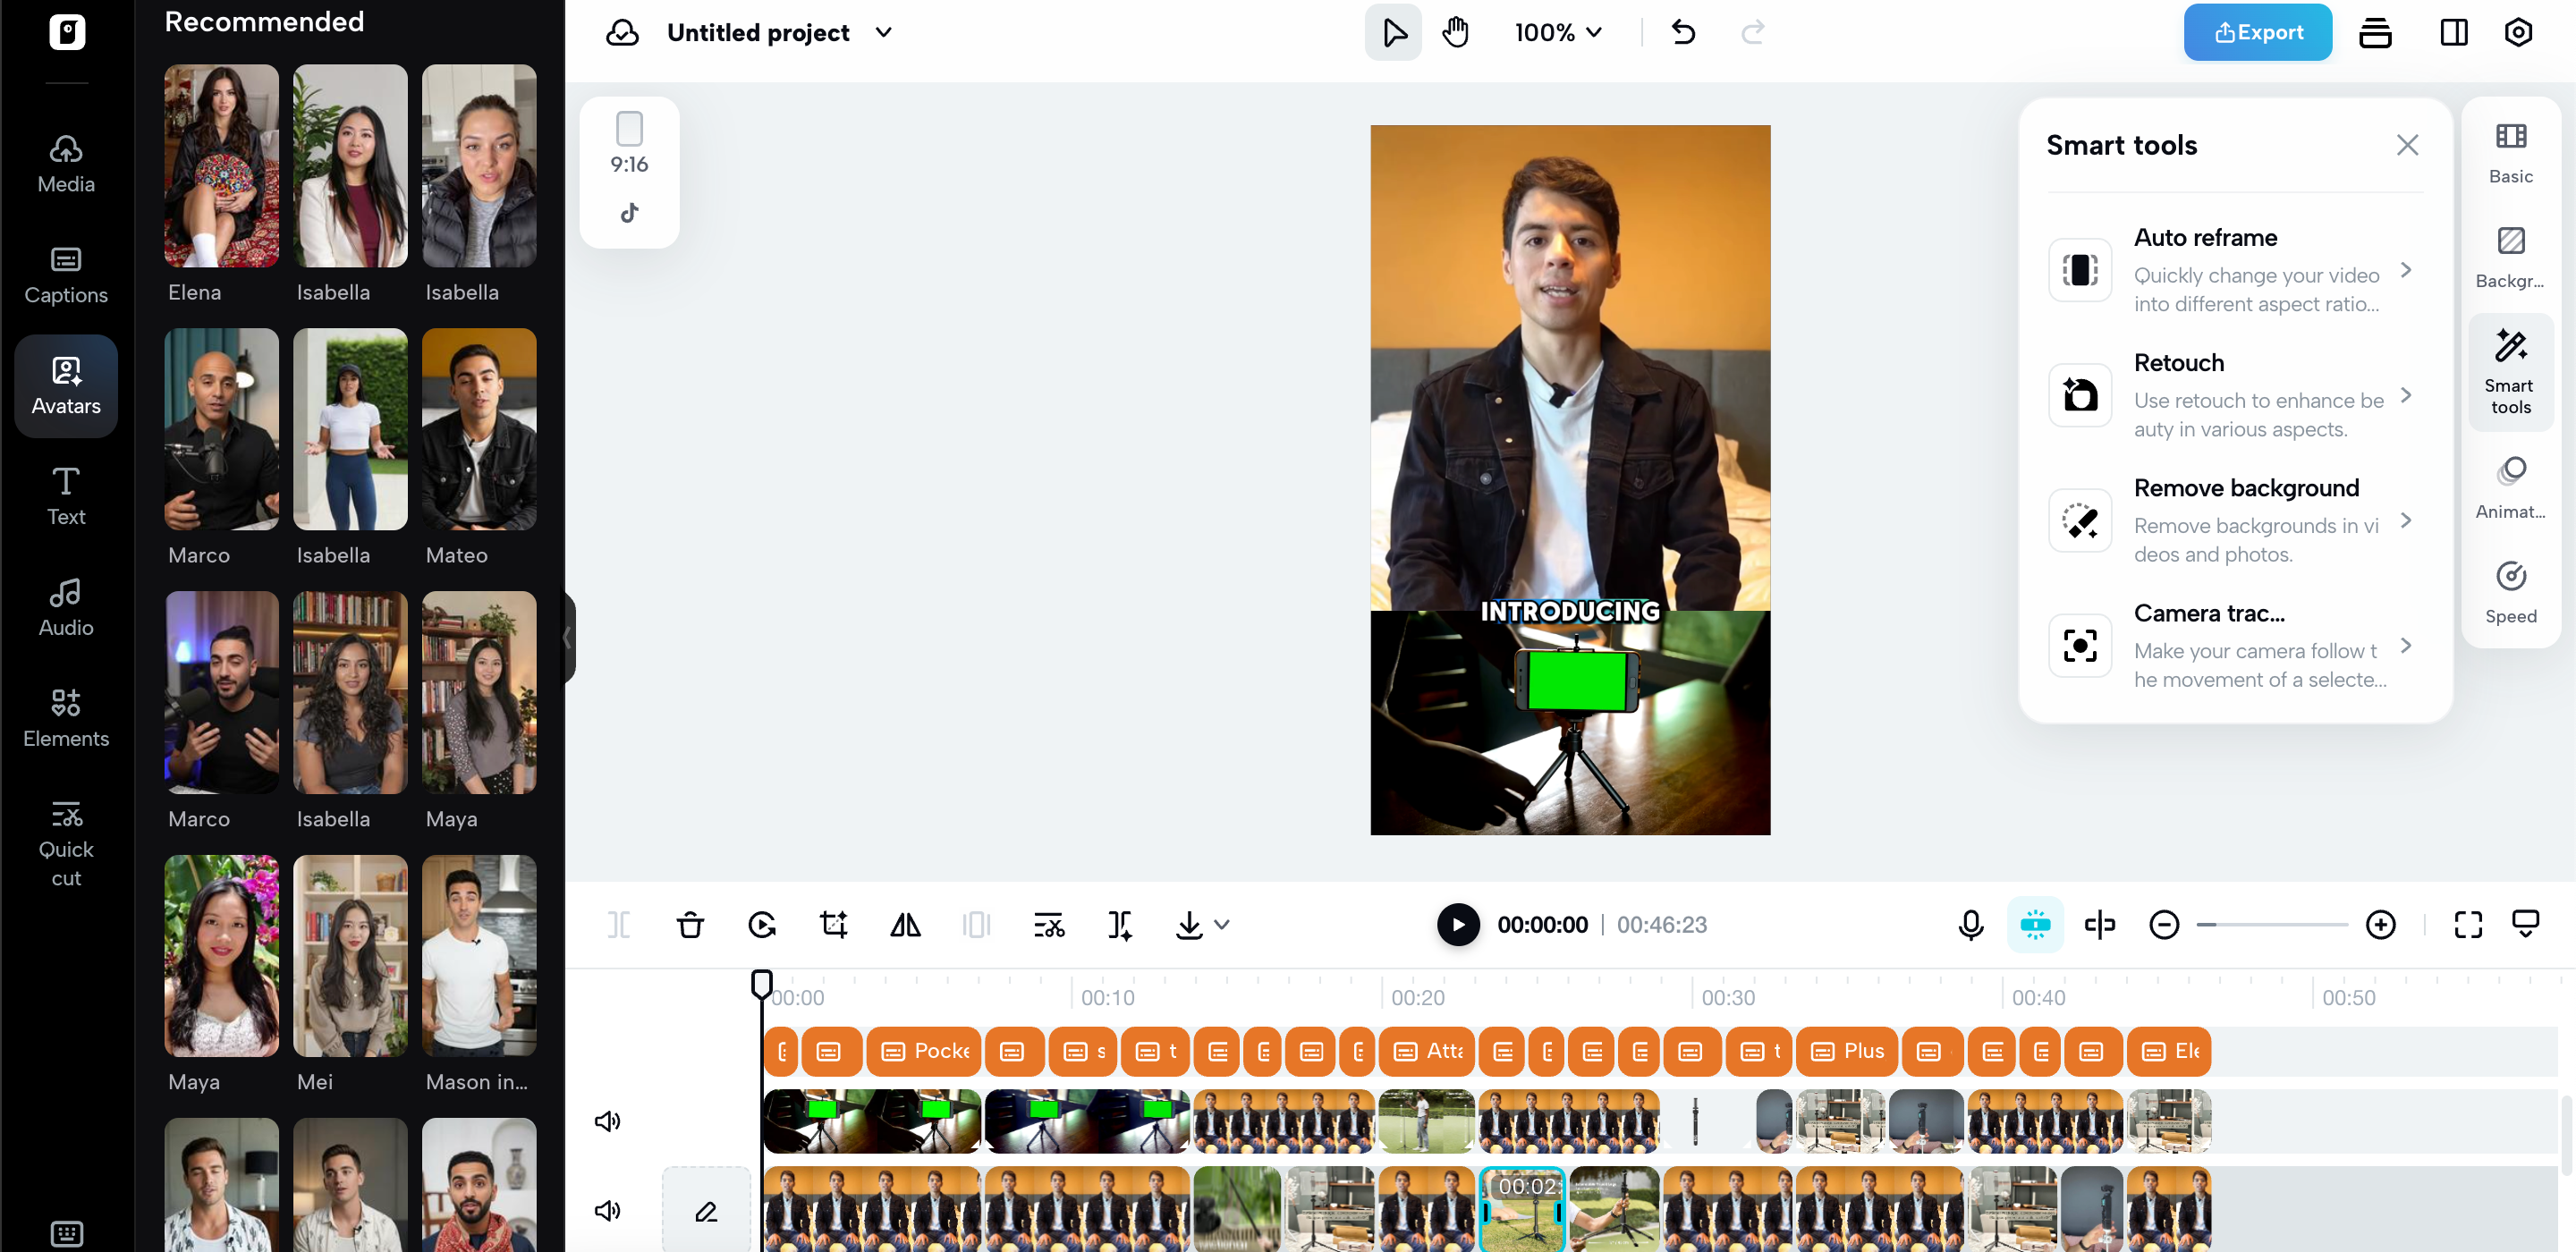Select the crop tool icon
This screenshot has height=1252, width=2576.
833,925
